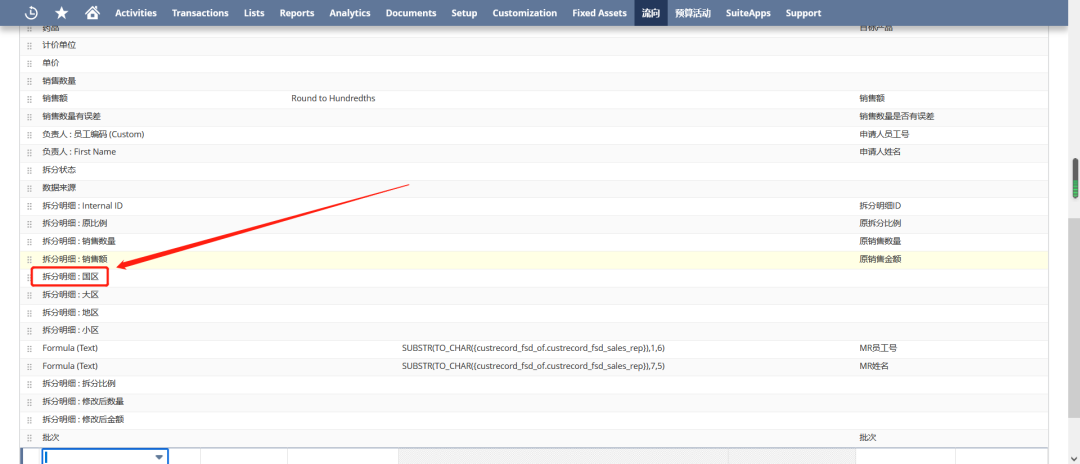
Task: Open the Support menu
Action: tap(803, 13)
